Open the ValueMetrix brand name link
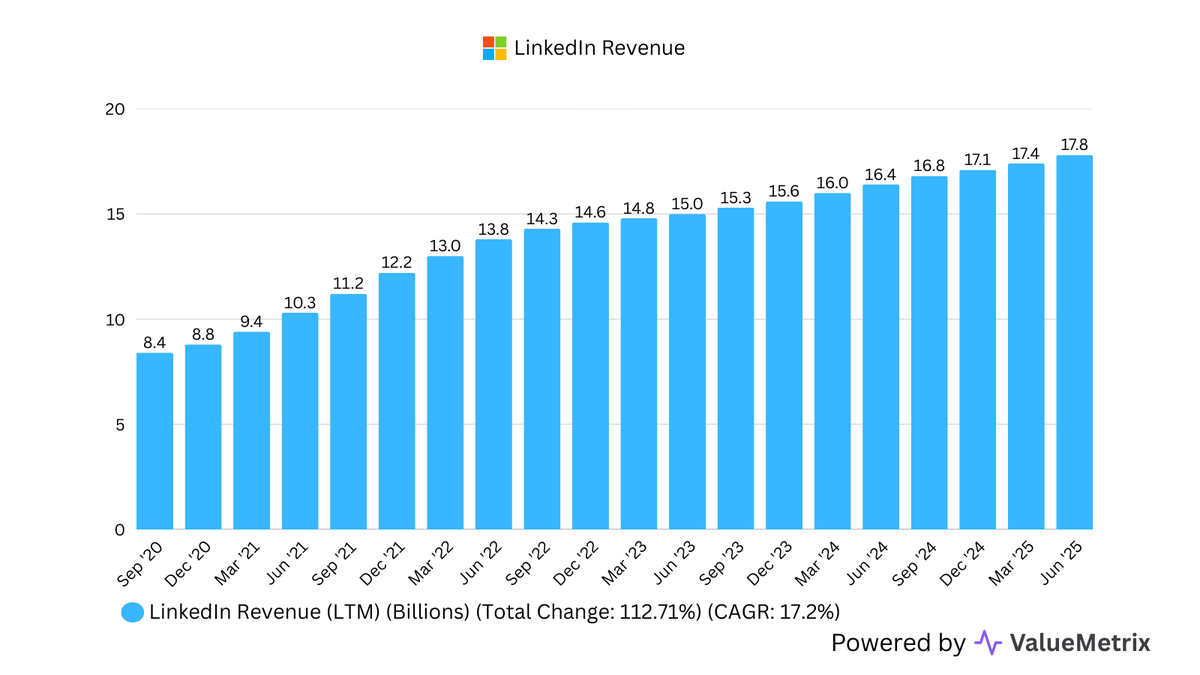Viewport: 1200px width, 675px height. (x=1080, y=642)
